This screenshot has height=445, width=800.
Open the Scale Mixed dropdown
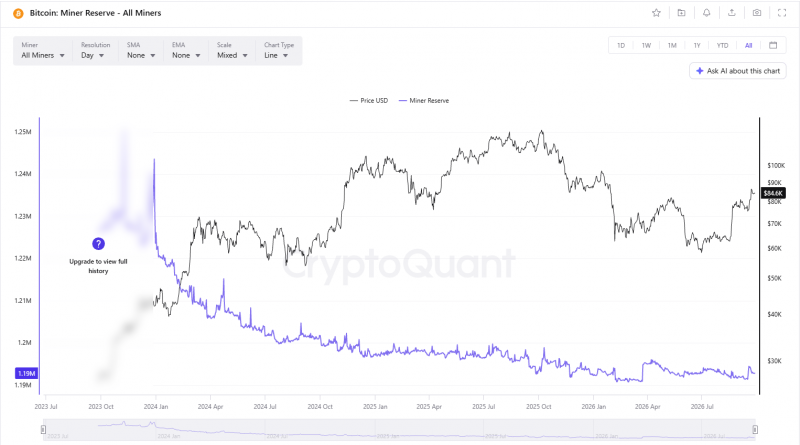tap(232, 51)
